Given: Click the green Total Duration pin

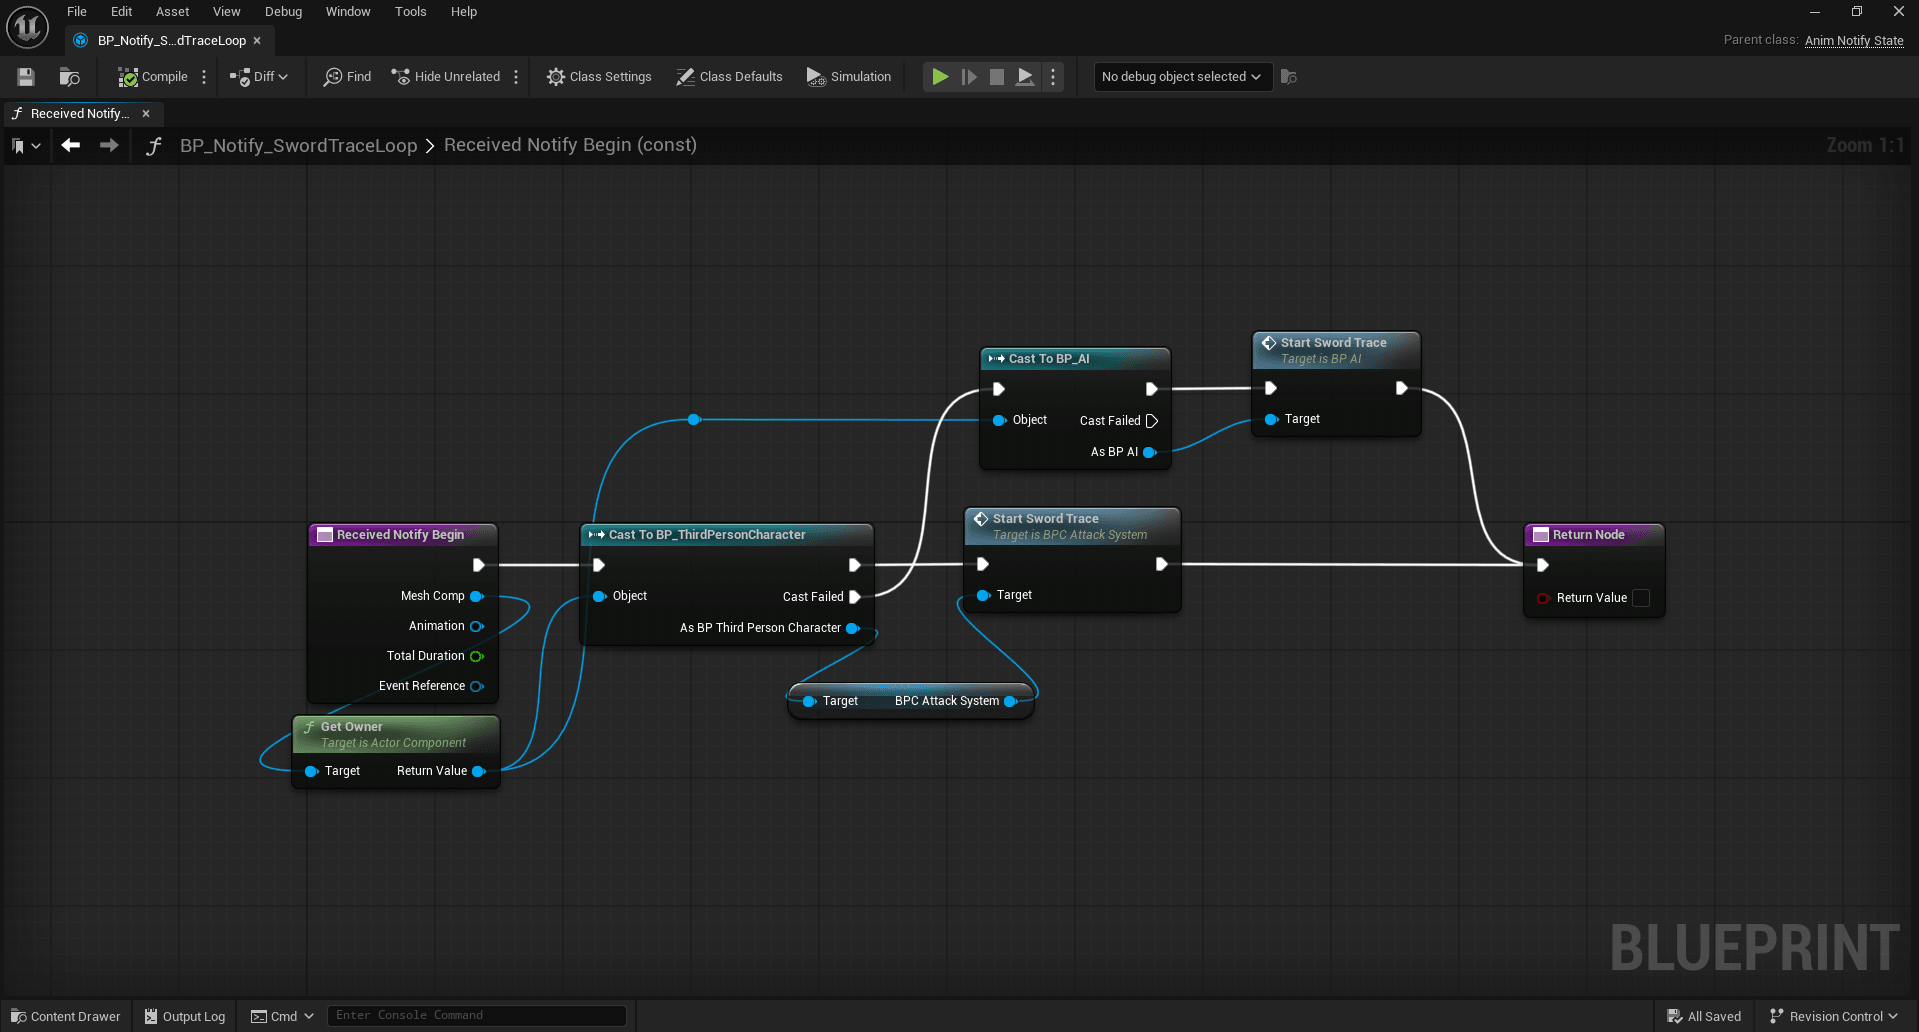Looking at the screenshot, I should (477, 656).
